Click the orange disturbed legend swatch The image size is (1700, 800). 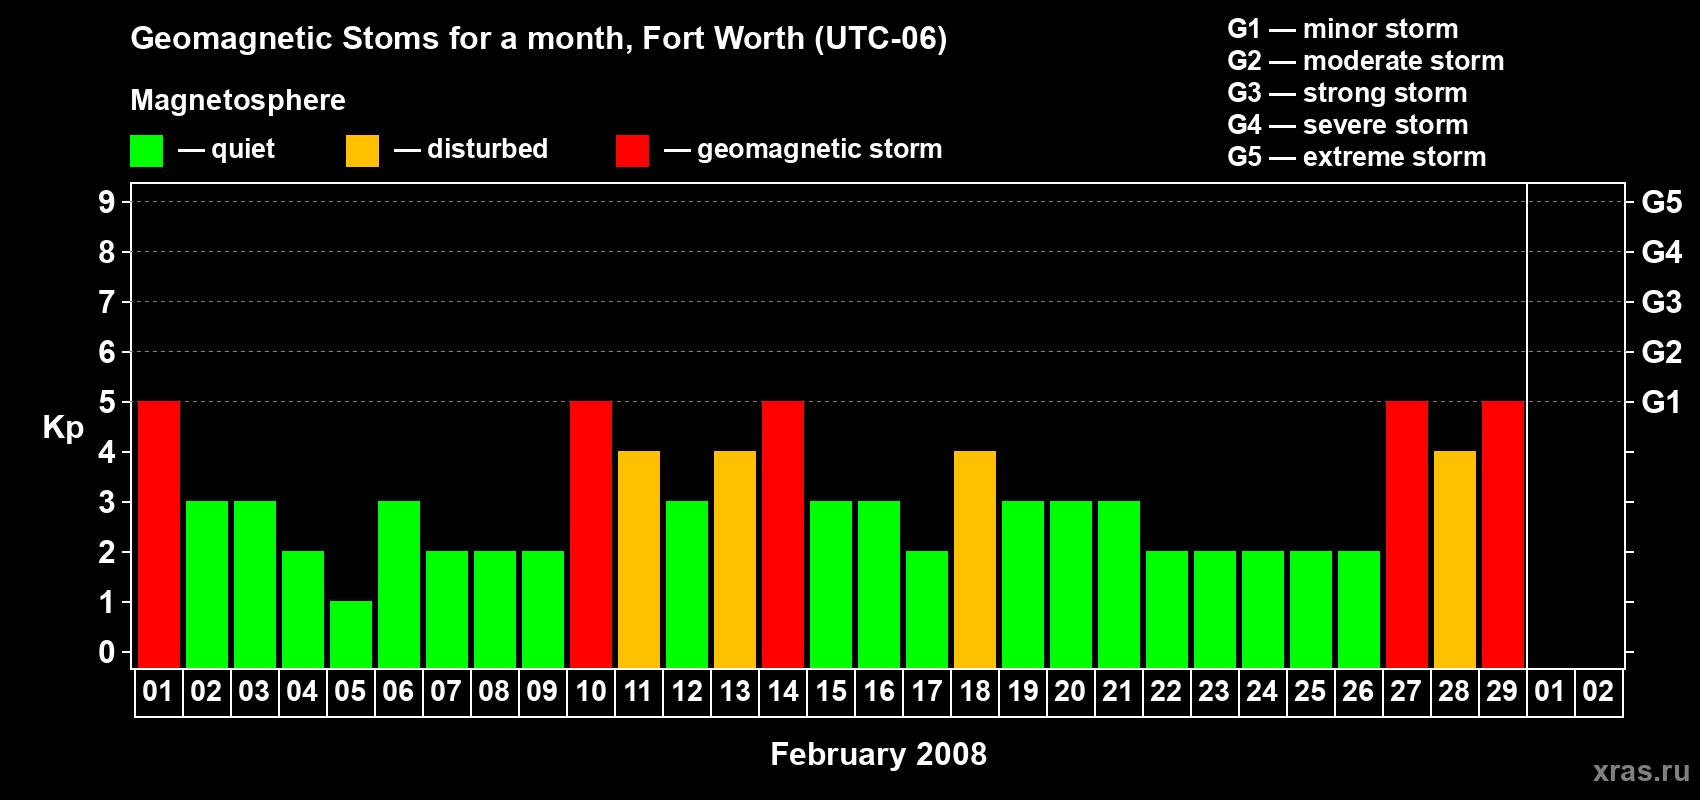362,151
